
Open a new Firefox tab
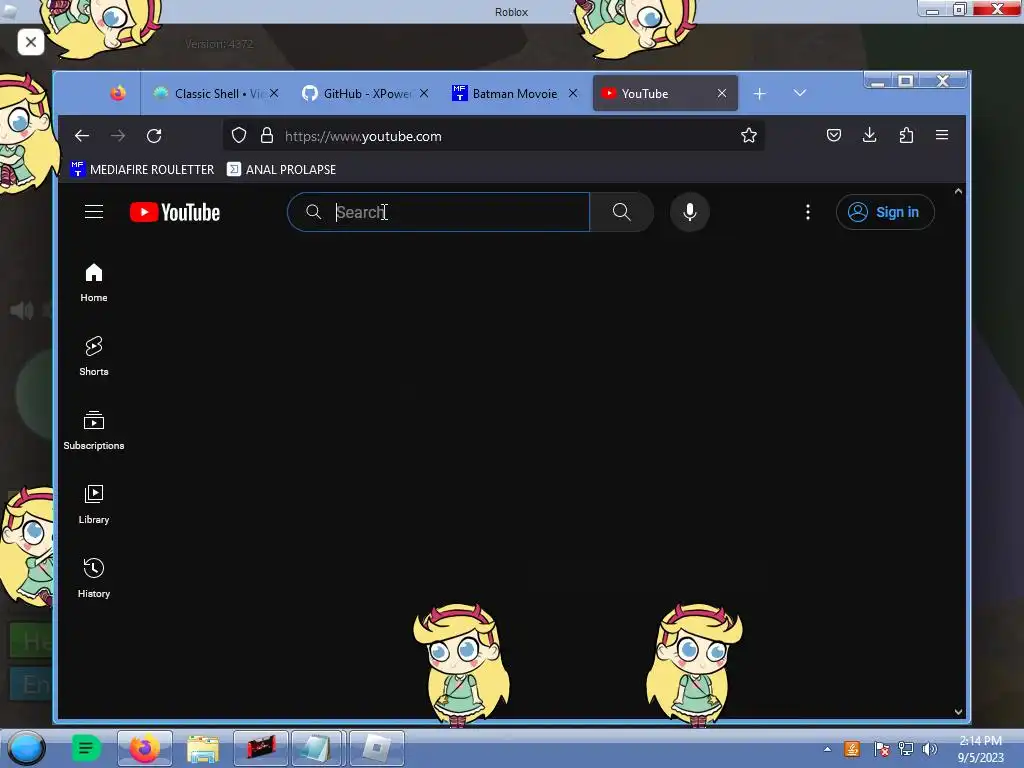760,94
